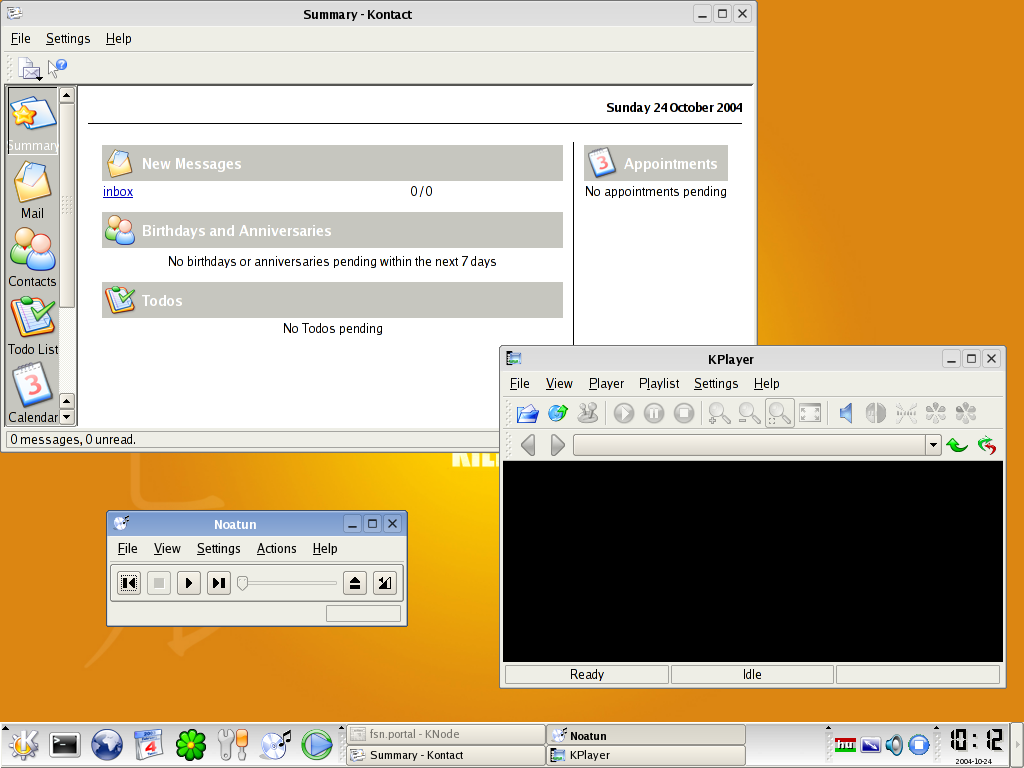The image size is (1024, 768).
Task: Click the sparkle icon after contrast in KPlayer
Action: (x=906, y=413)
